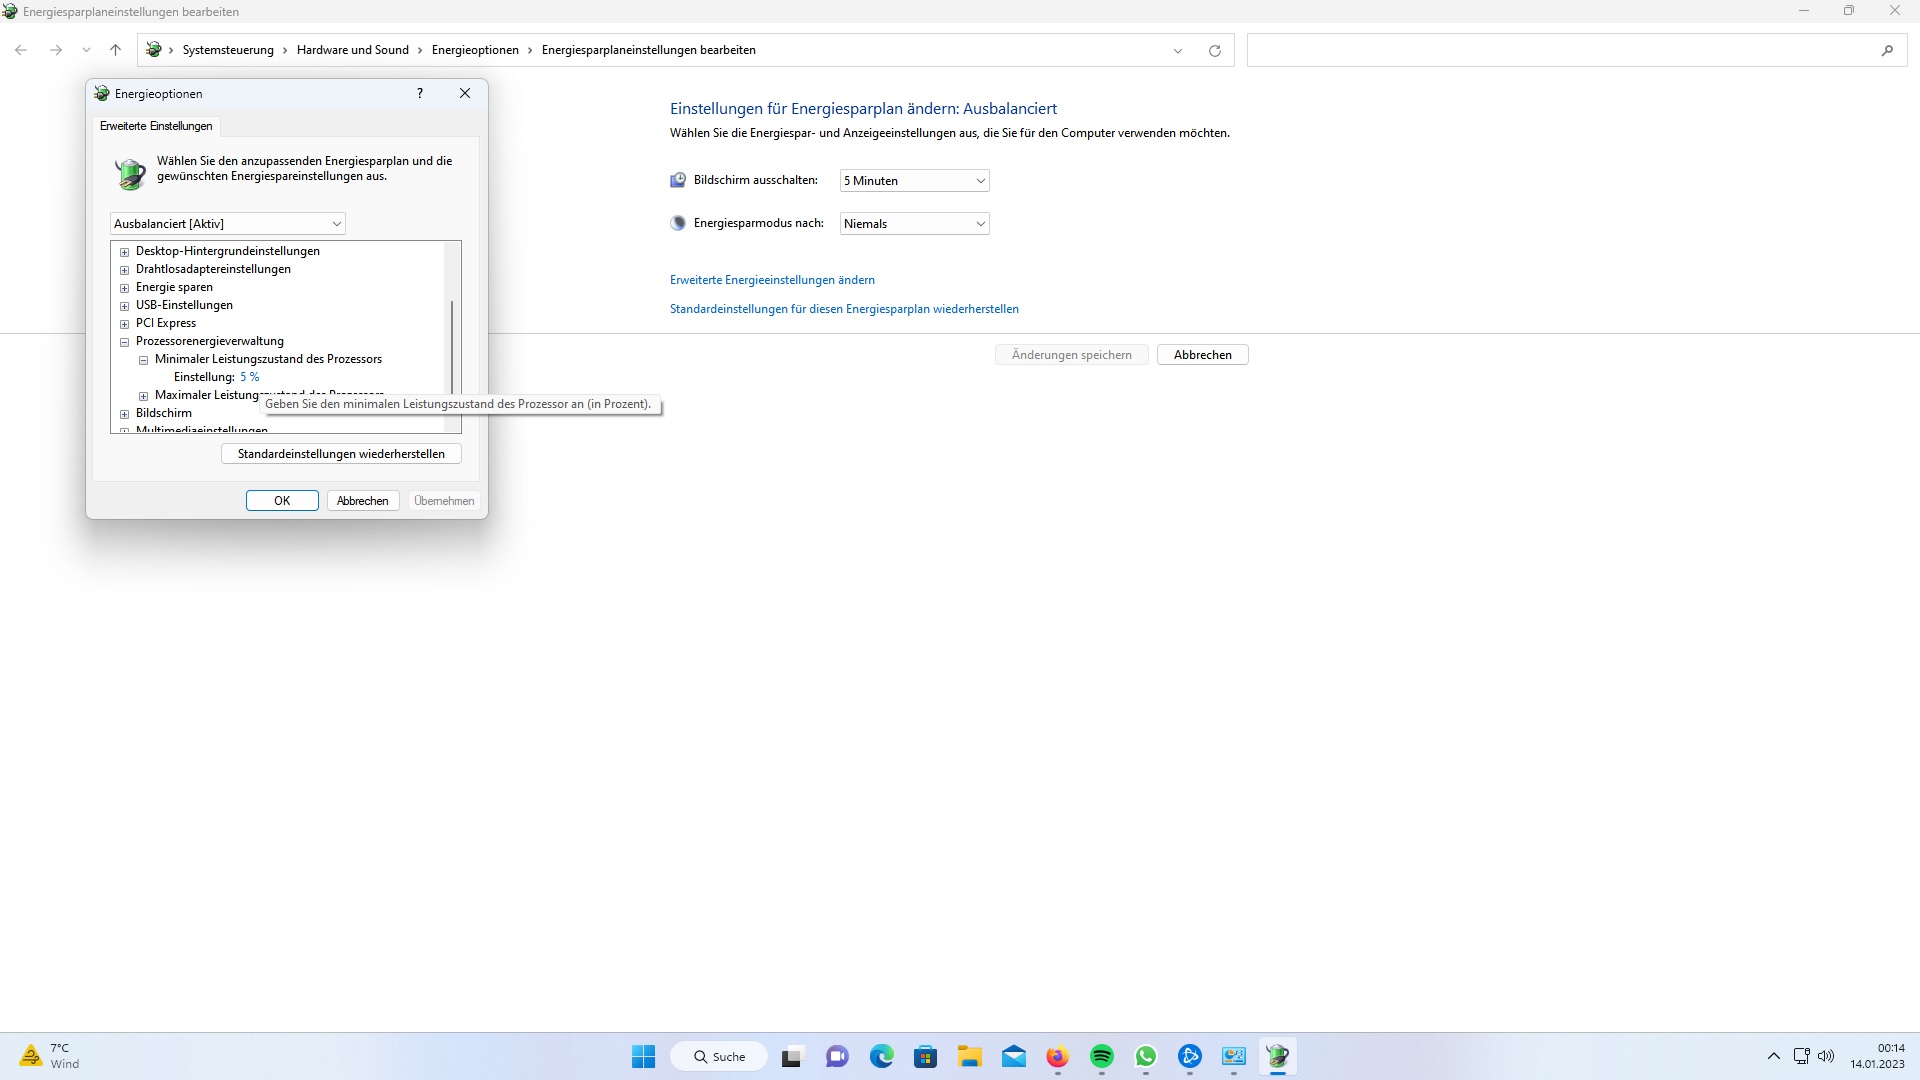Click the Erweiterte Energieeinstellungen ändern link

772,280
